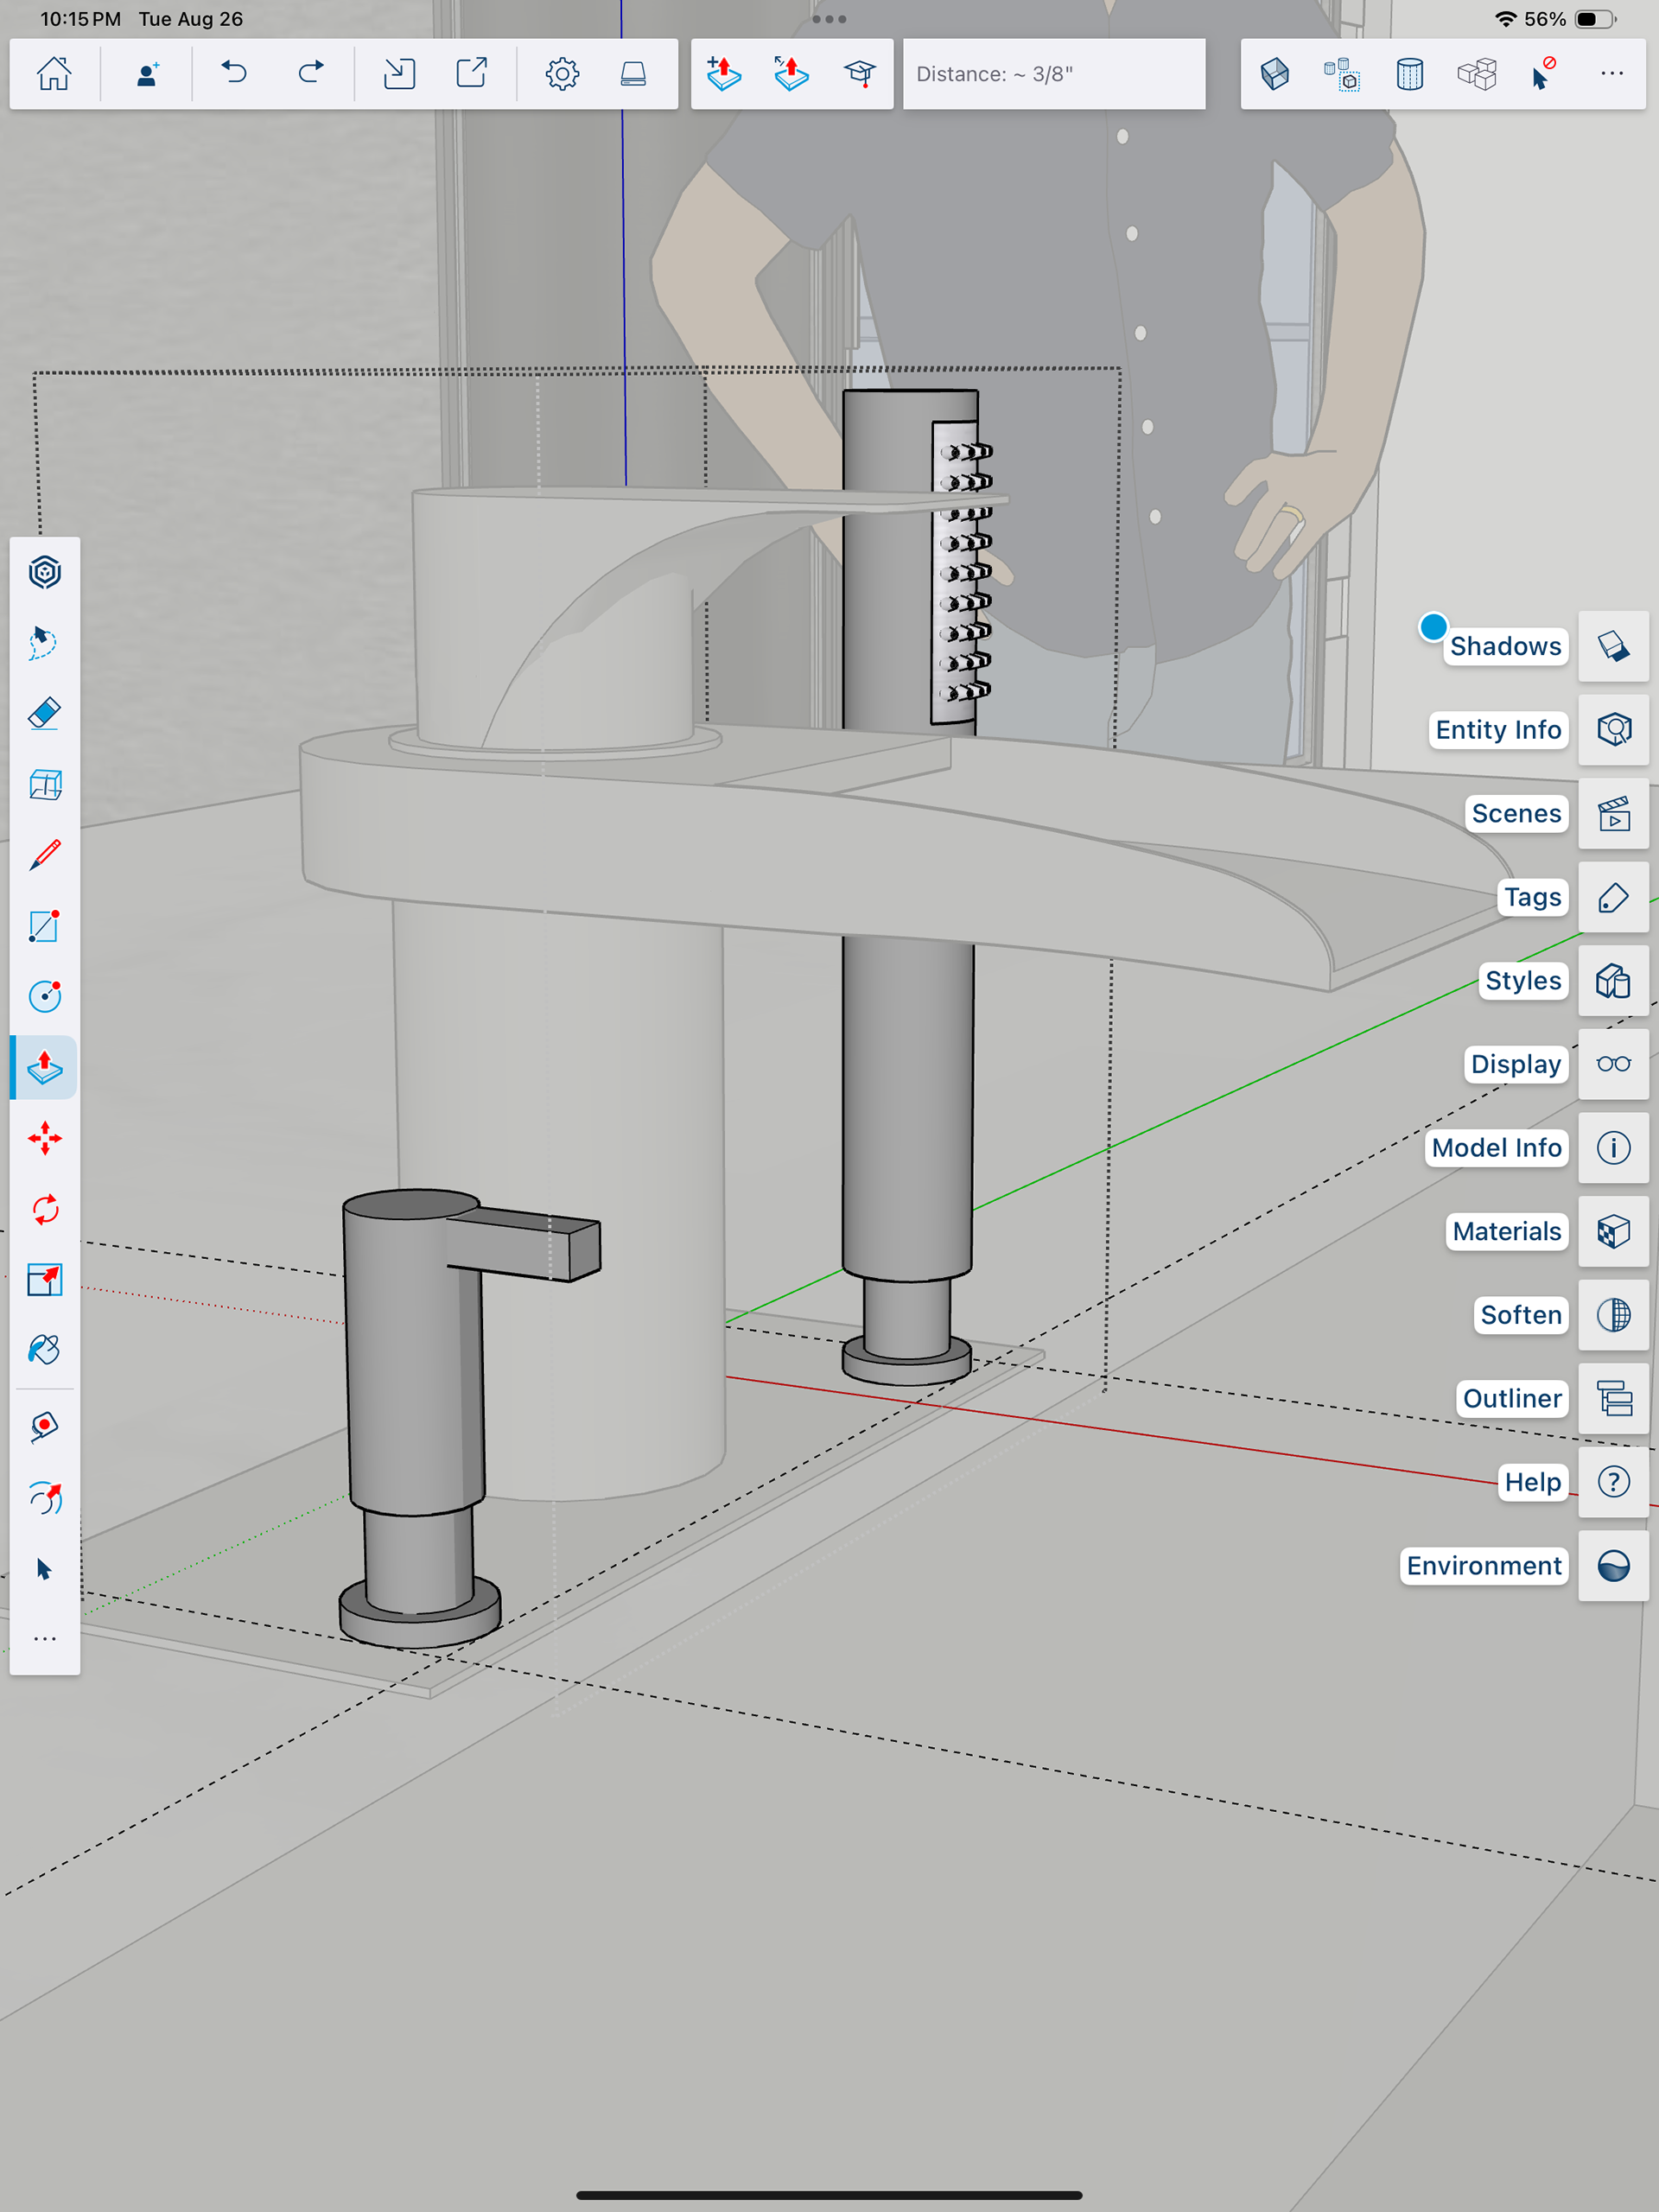The height and width of the screenshot is (2212, 1659).
Task: Select the Eraser tool
Action: click(x=45, y=714)
